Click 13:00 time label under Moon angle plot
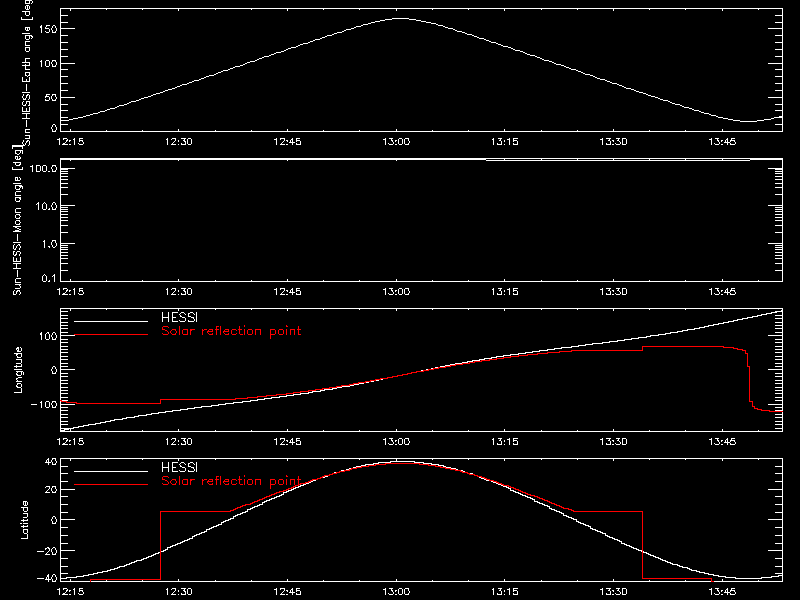Image resolution: width=800 pixels, height=600 pixels. (x=396, y=292)
